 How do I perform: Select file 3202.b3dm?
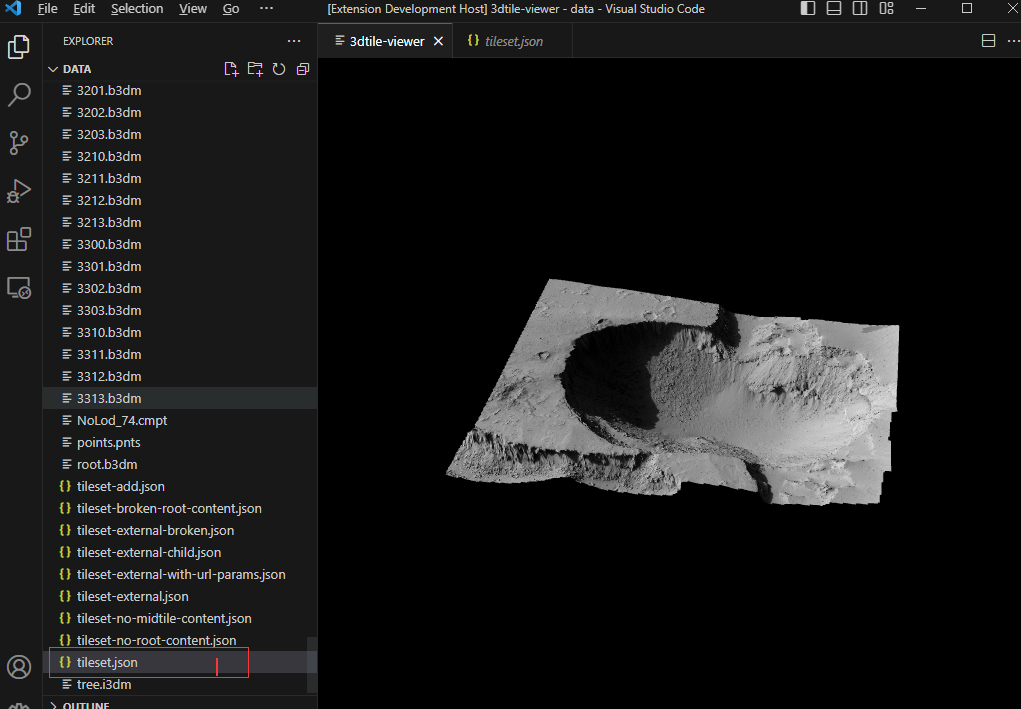pyautogui.click(x=180, y=113)
